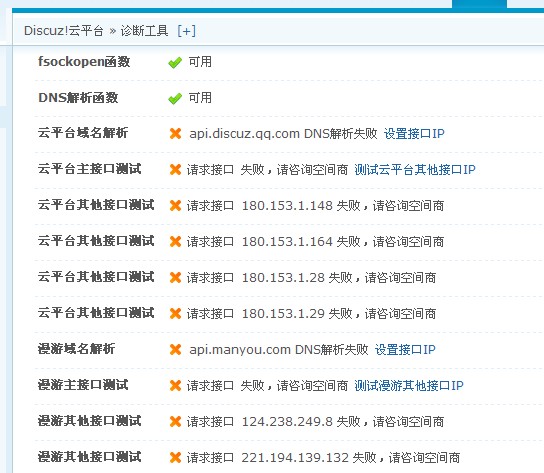Image resolution: width=544 pixels, height=473 pixels.
Task: Click the [+] link beside 诊断工具
Action: coord(186,31)
